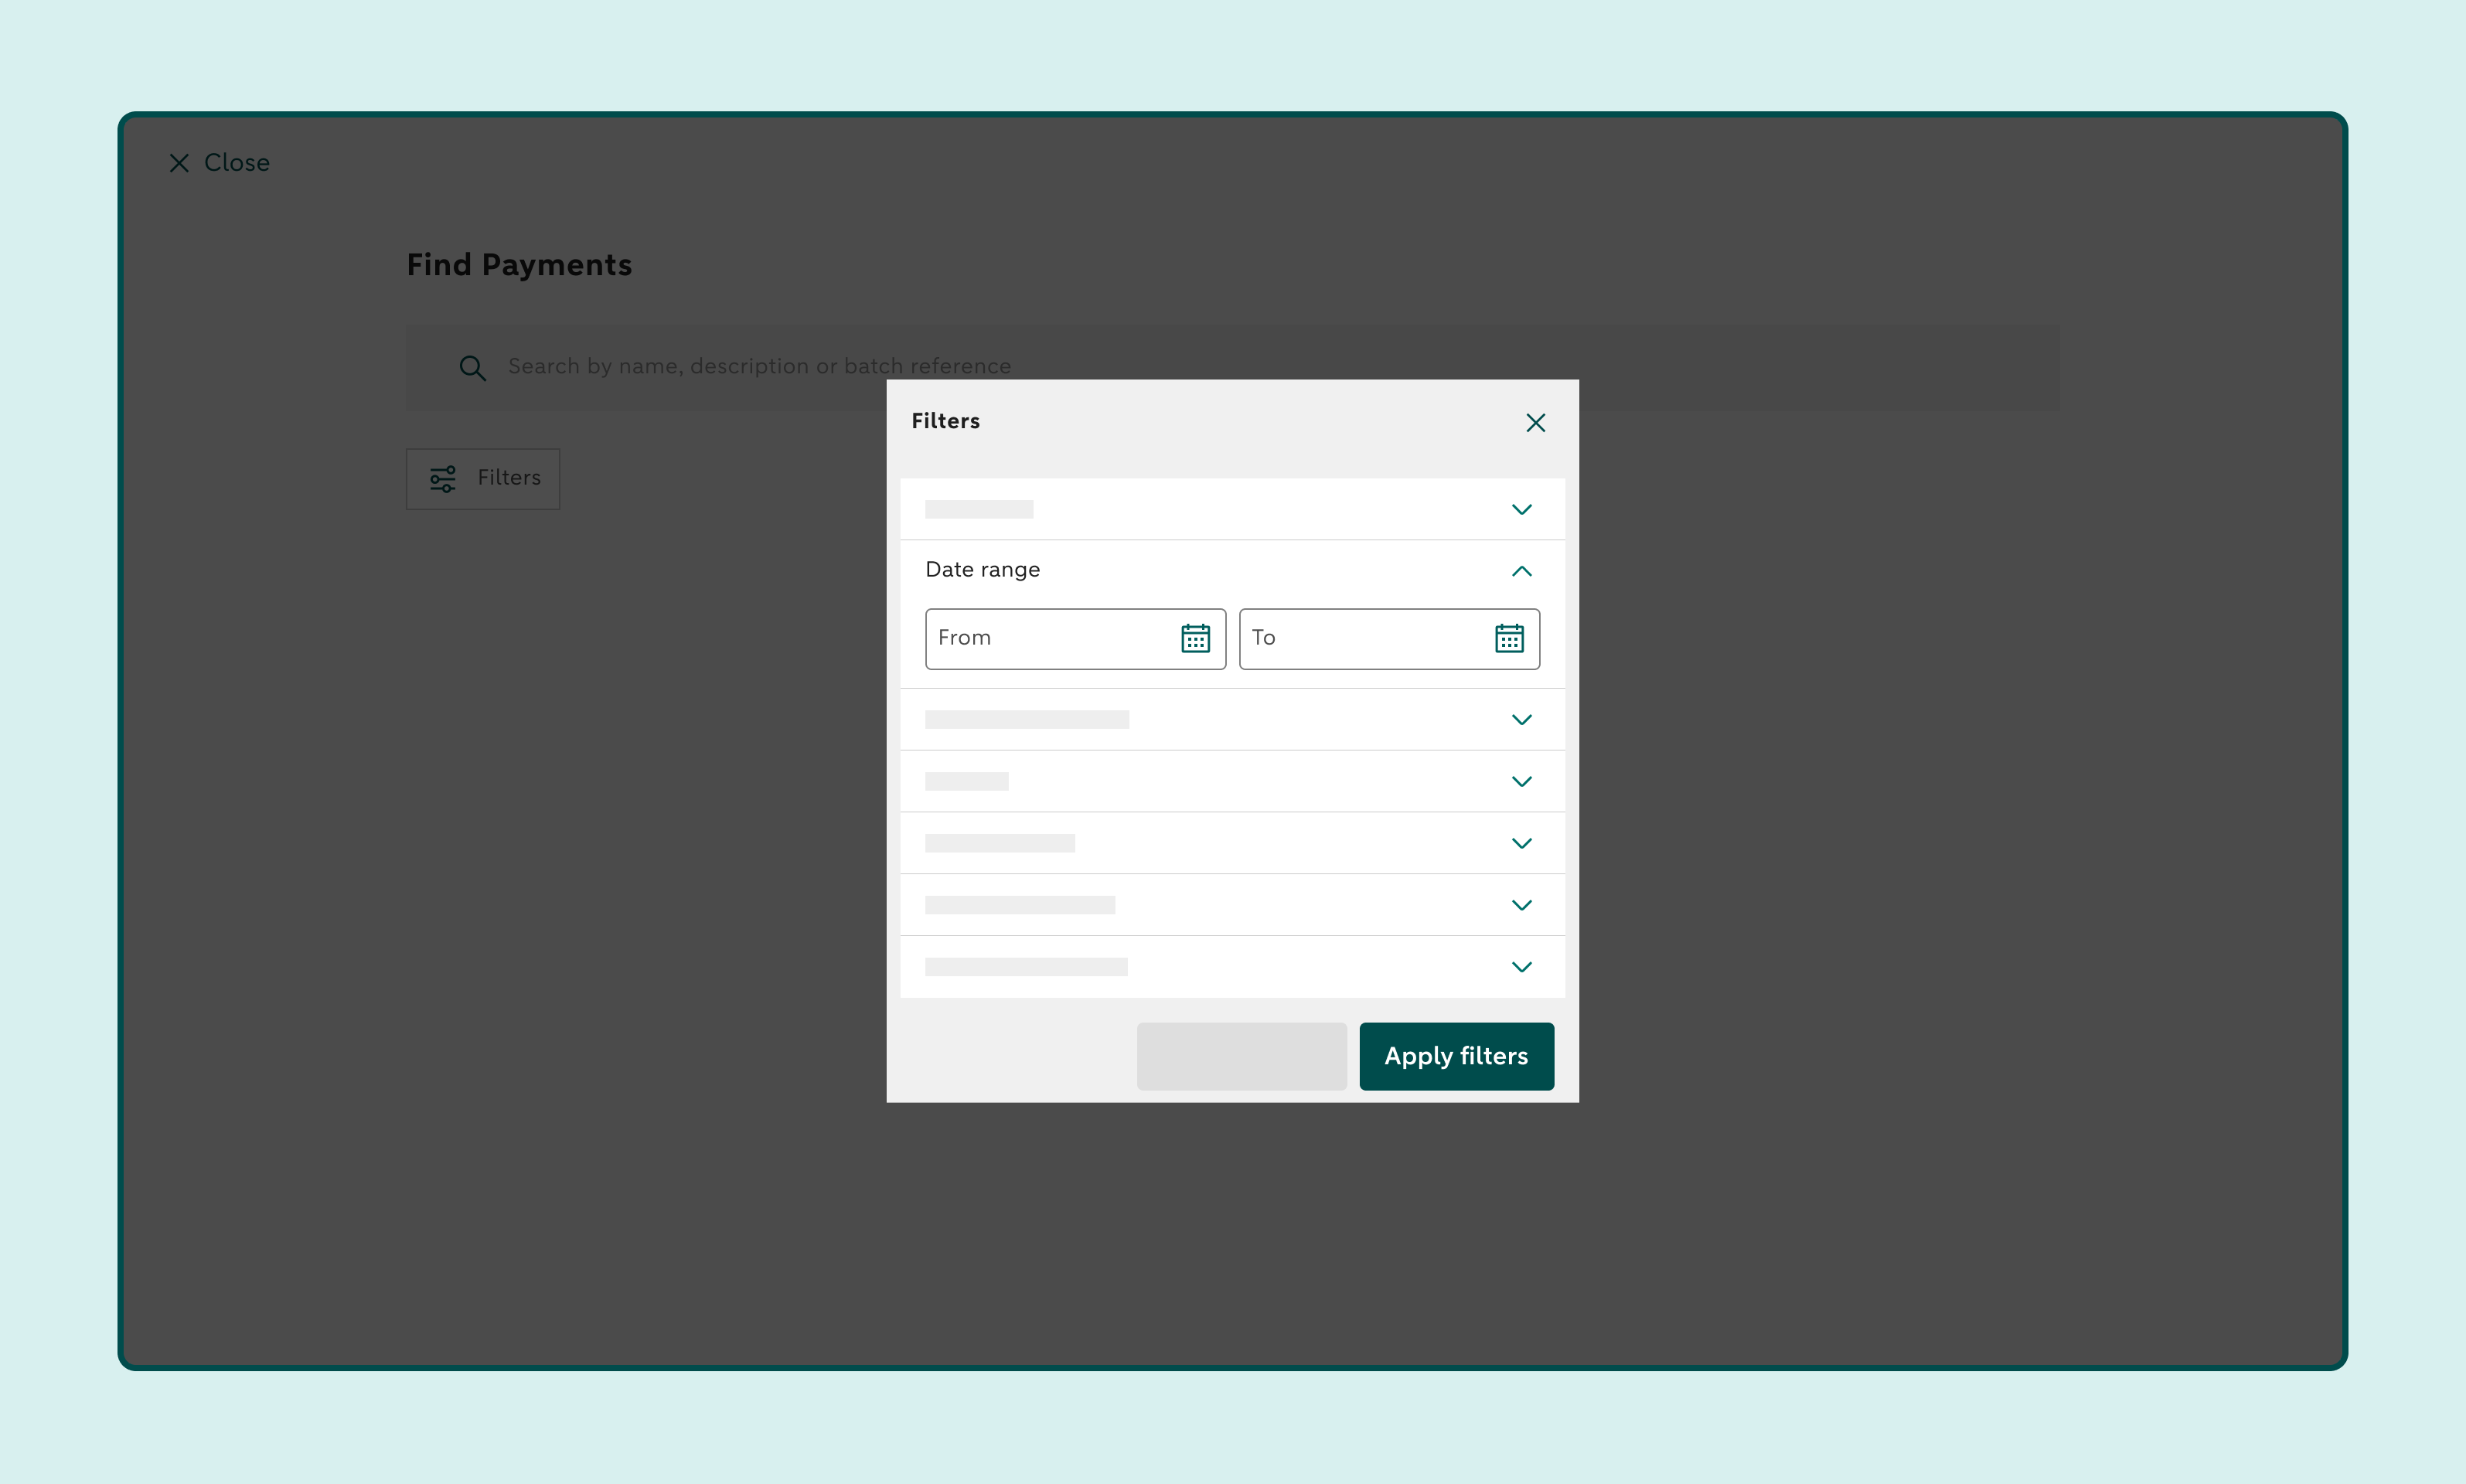Click the sliders icon on Filters button
This screenshot has height=1484, width=2466.
click(x=443, y=479)
